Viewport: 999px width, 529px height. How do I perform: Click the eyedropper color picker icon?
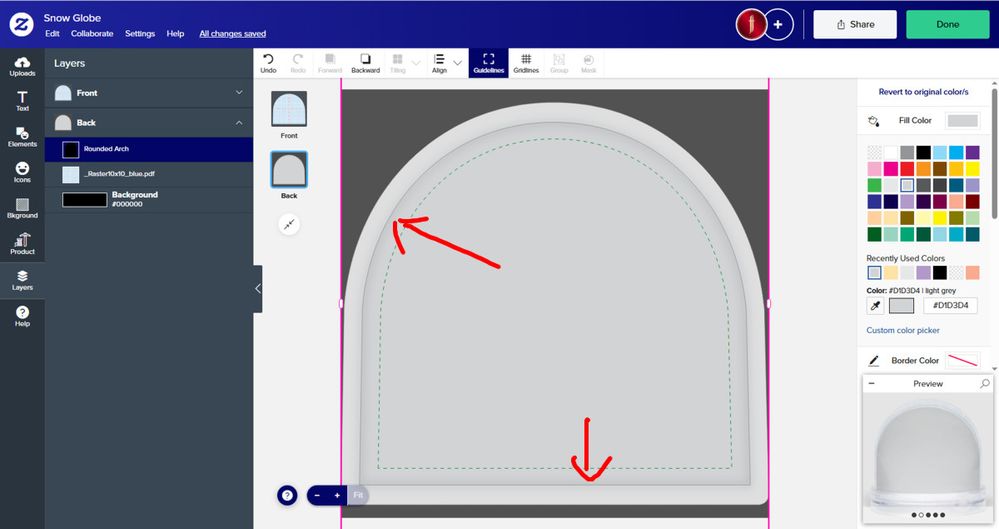875,306
